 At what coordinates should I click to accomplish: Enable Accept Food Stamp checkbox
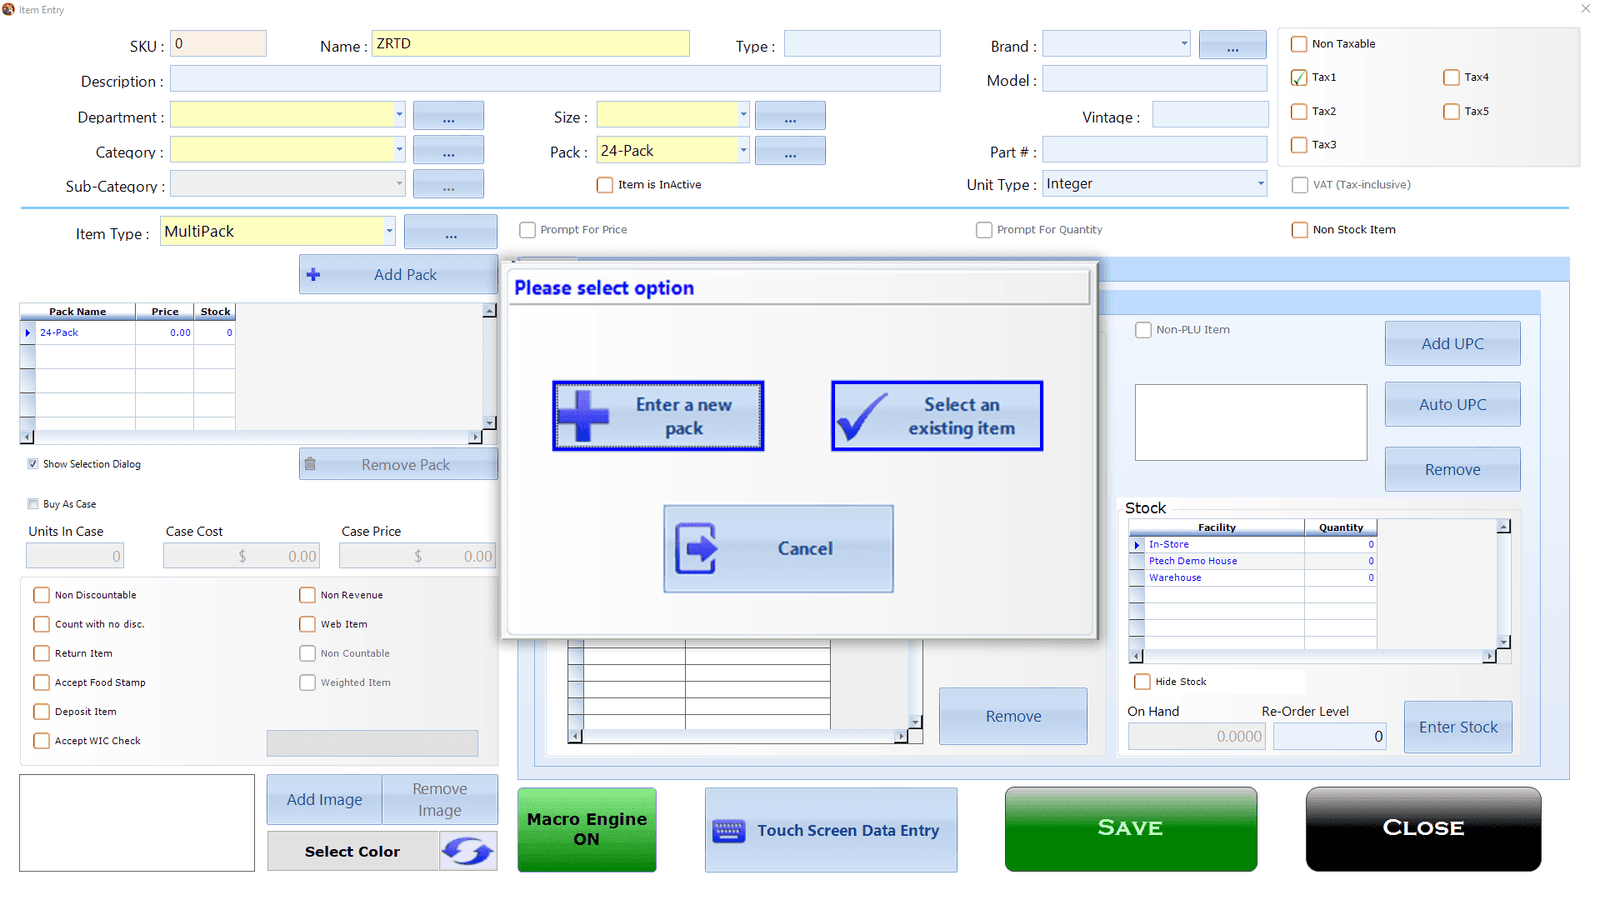tap(41, 682)
